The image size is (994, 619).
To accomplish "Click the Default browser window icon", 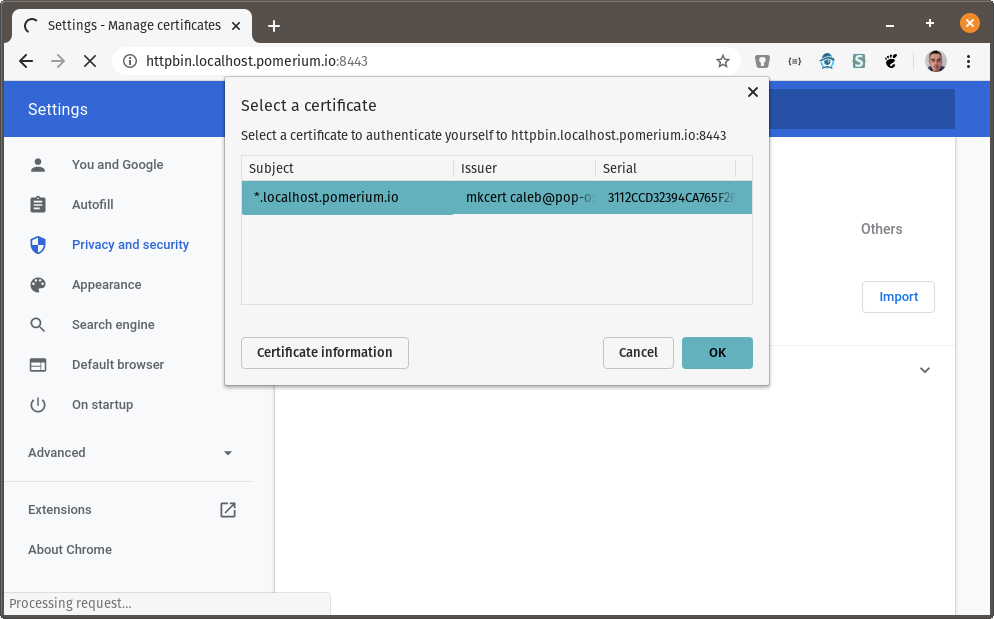I will [x=38, y=365].
